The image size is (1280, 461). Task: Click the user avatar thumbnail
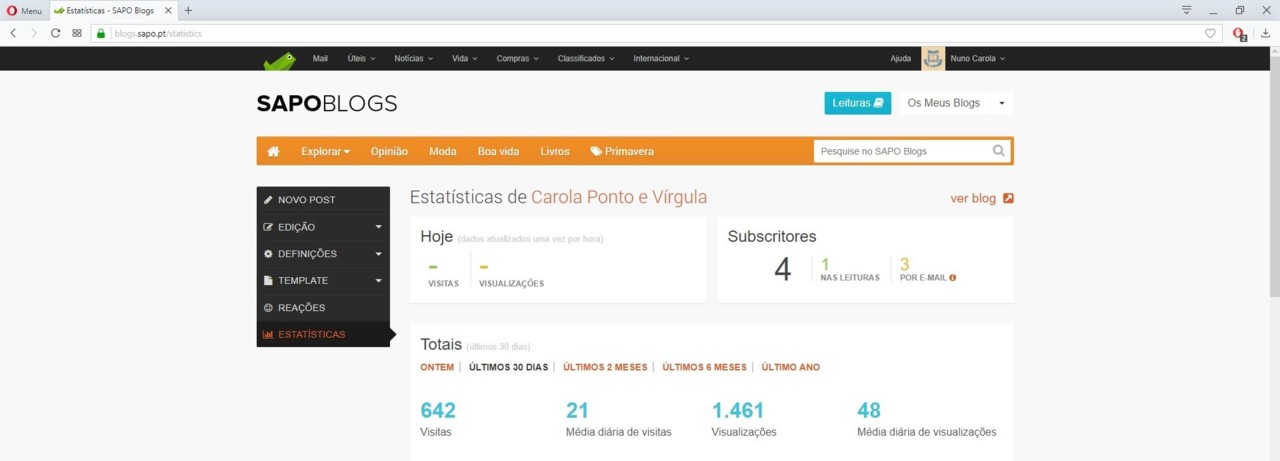point(932,59)
